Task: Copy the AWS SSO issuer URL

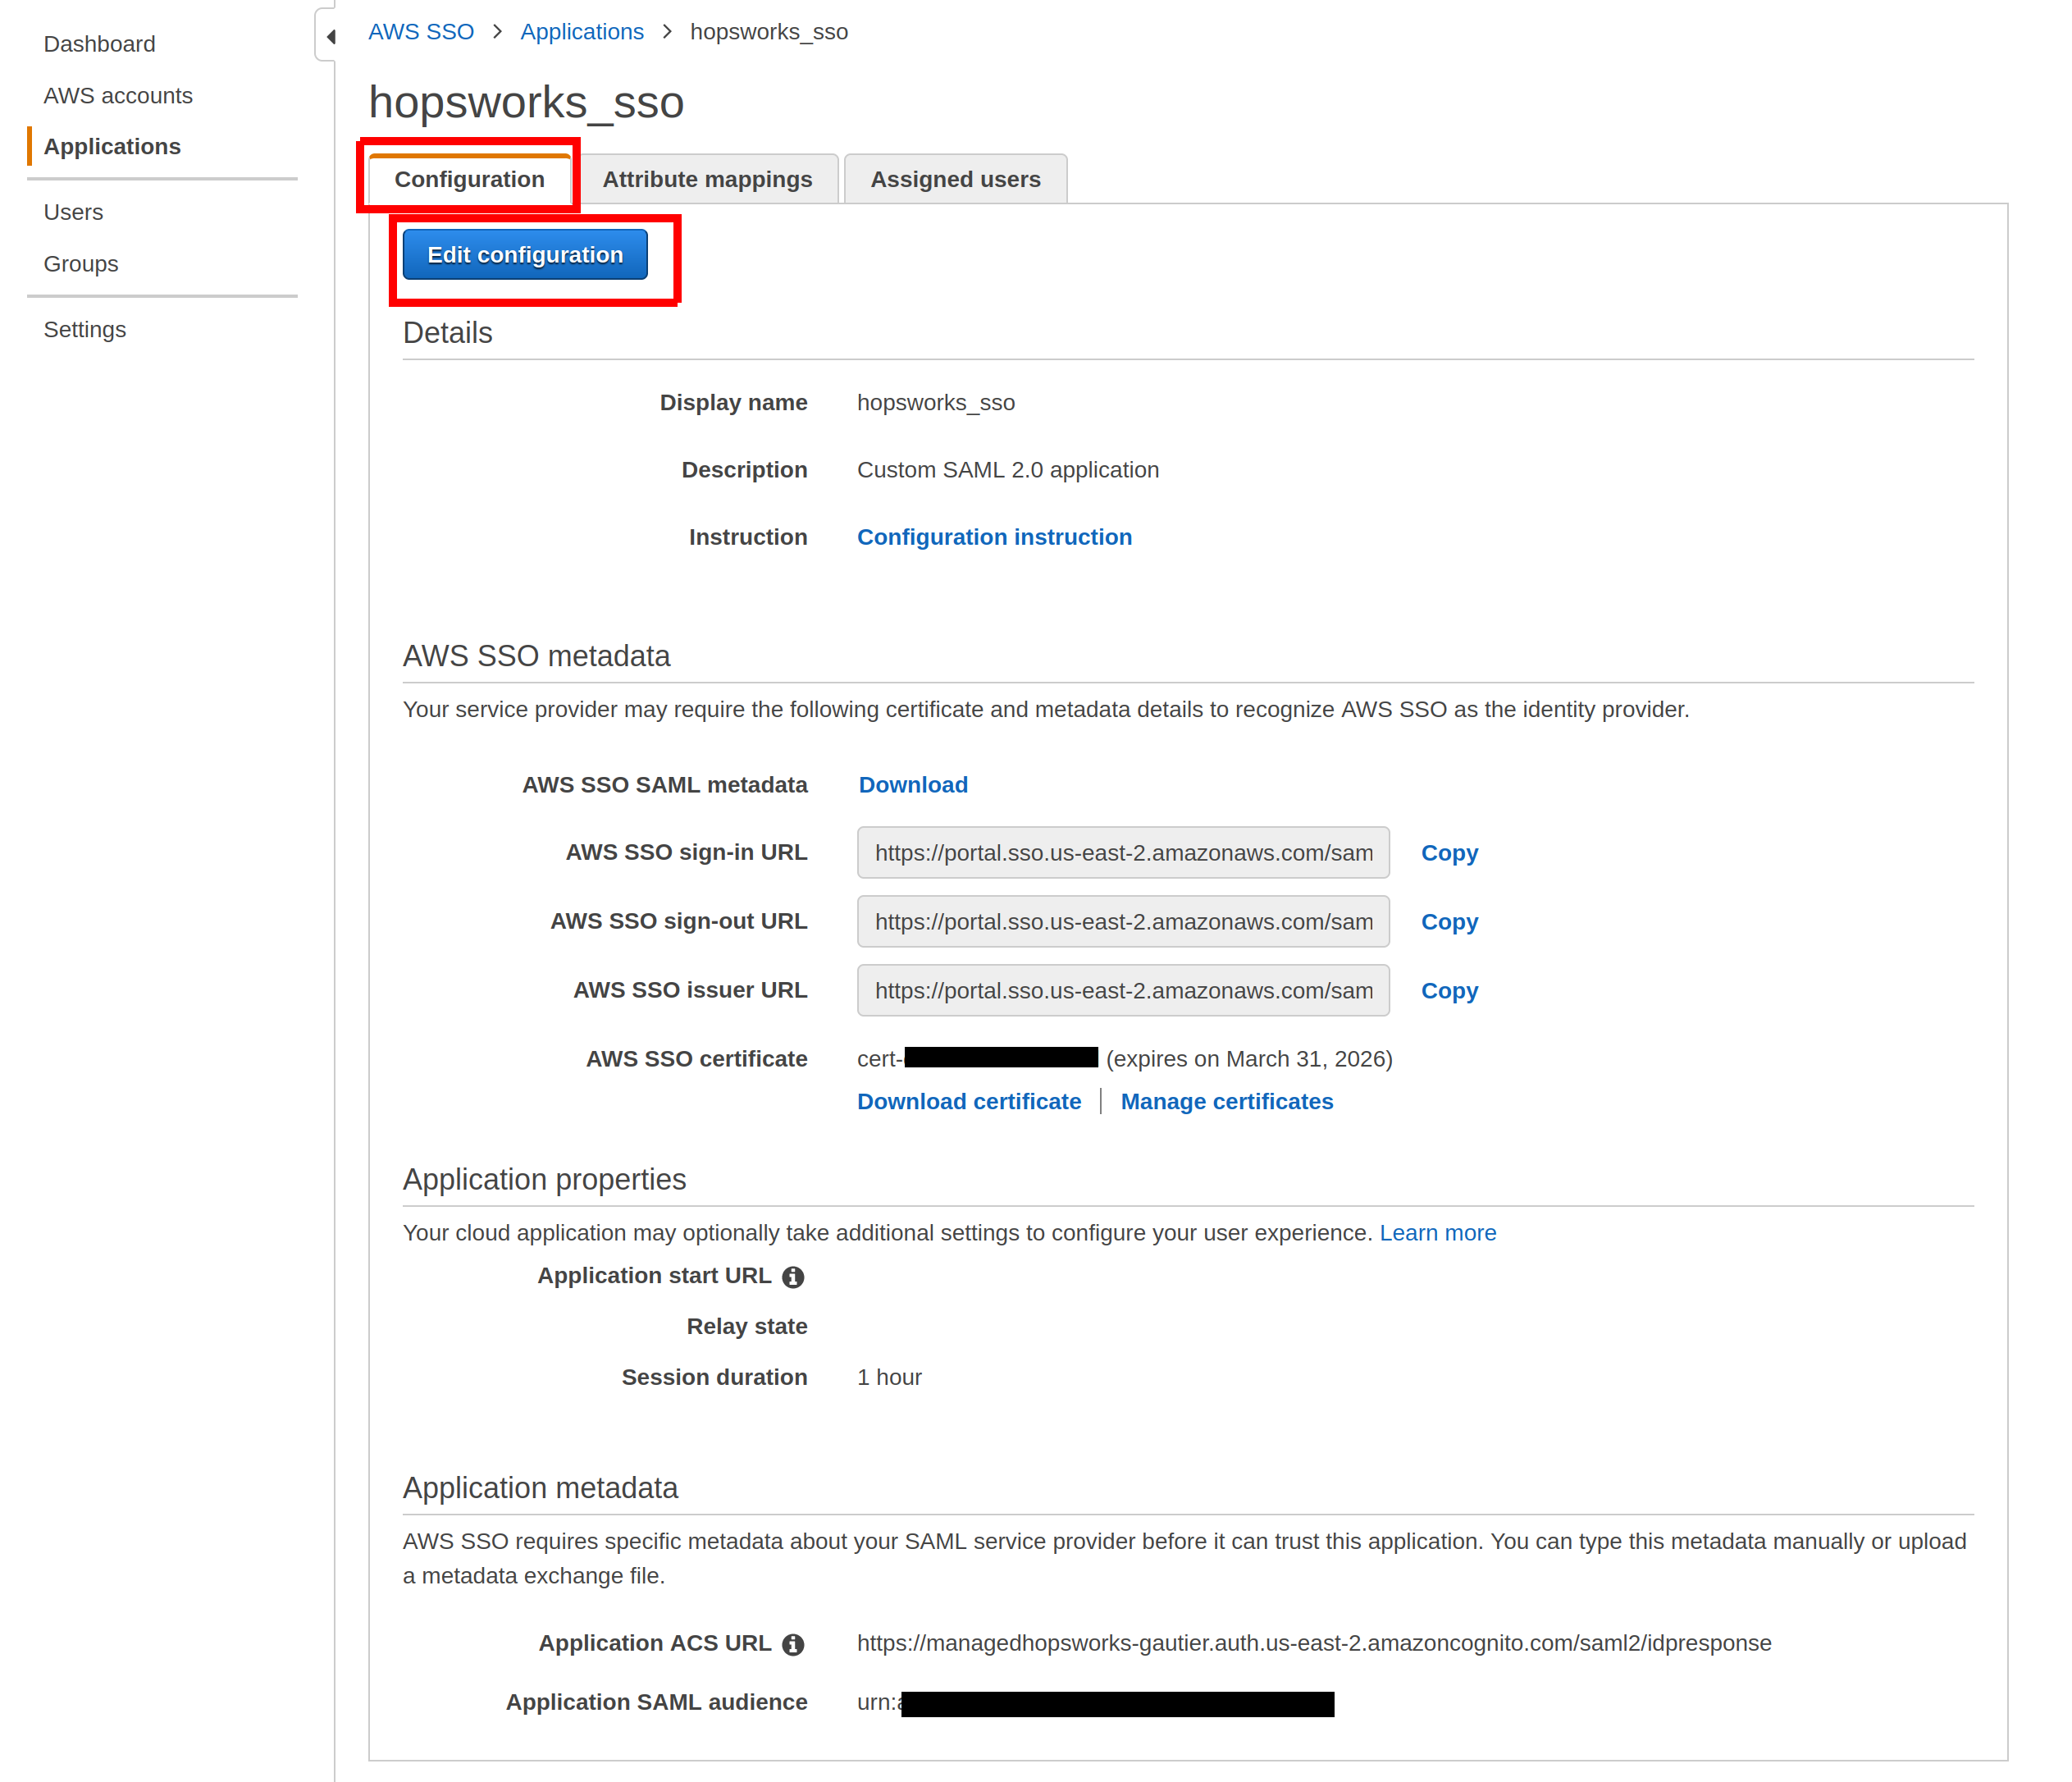Action: coord(1450,991)
